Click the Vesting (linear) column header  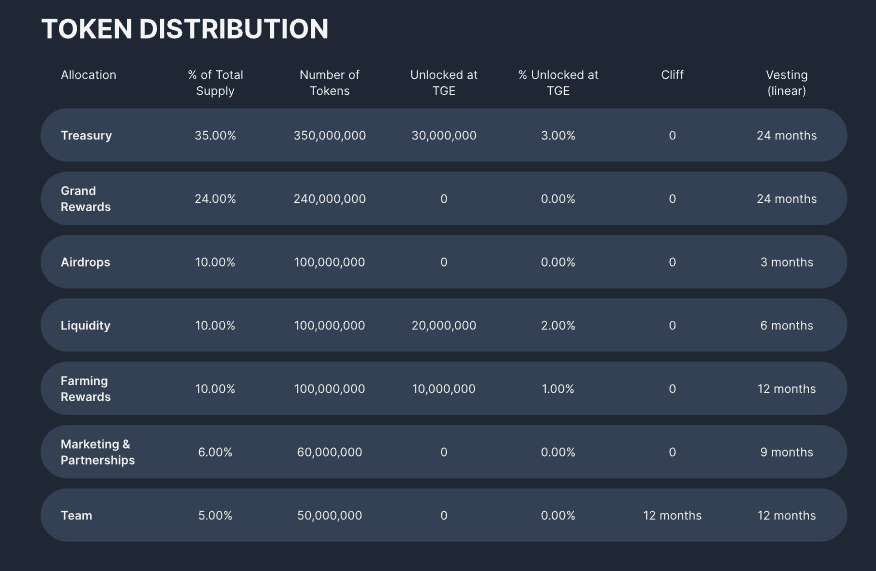pos(786,83)
